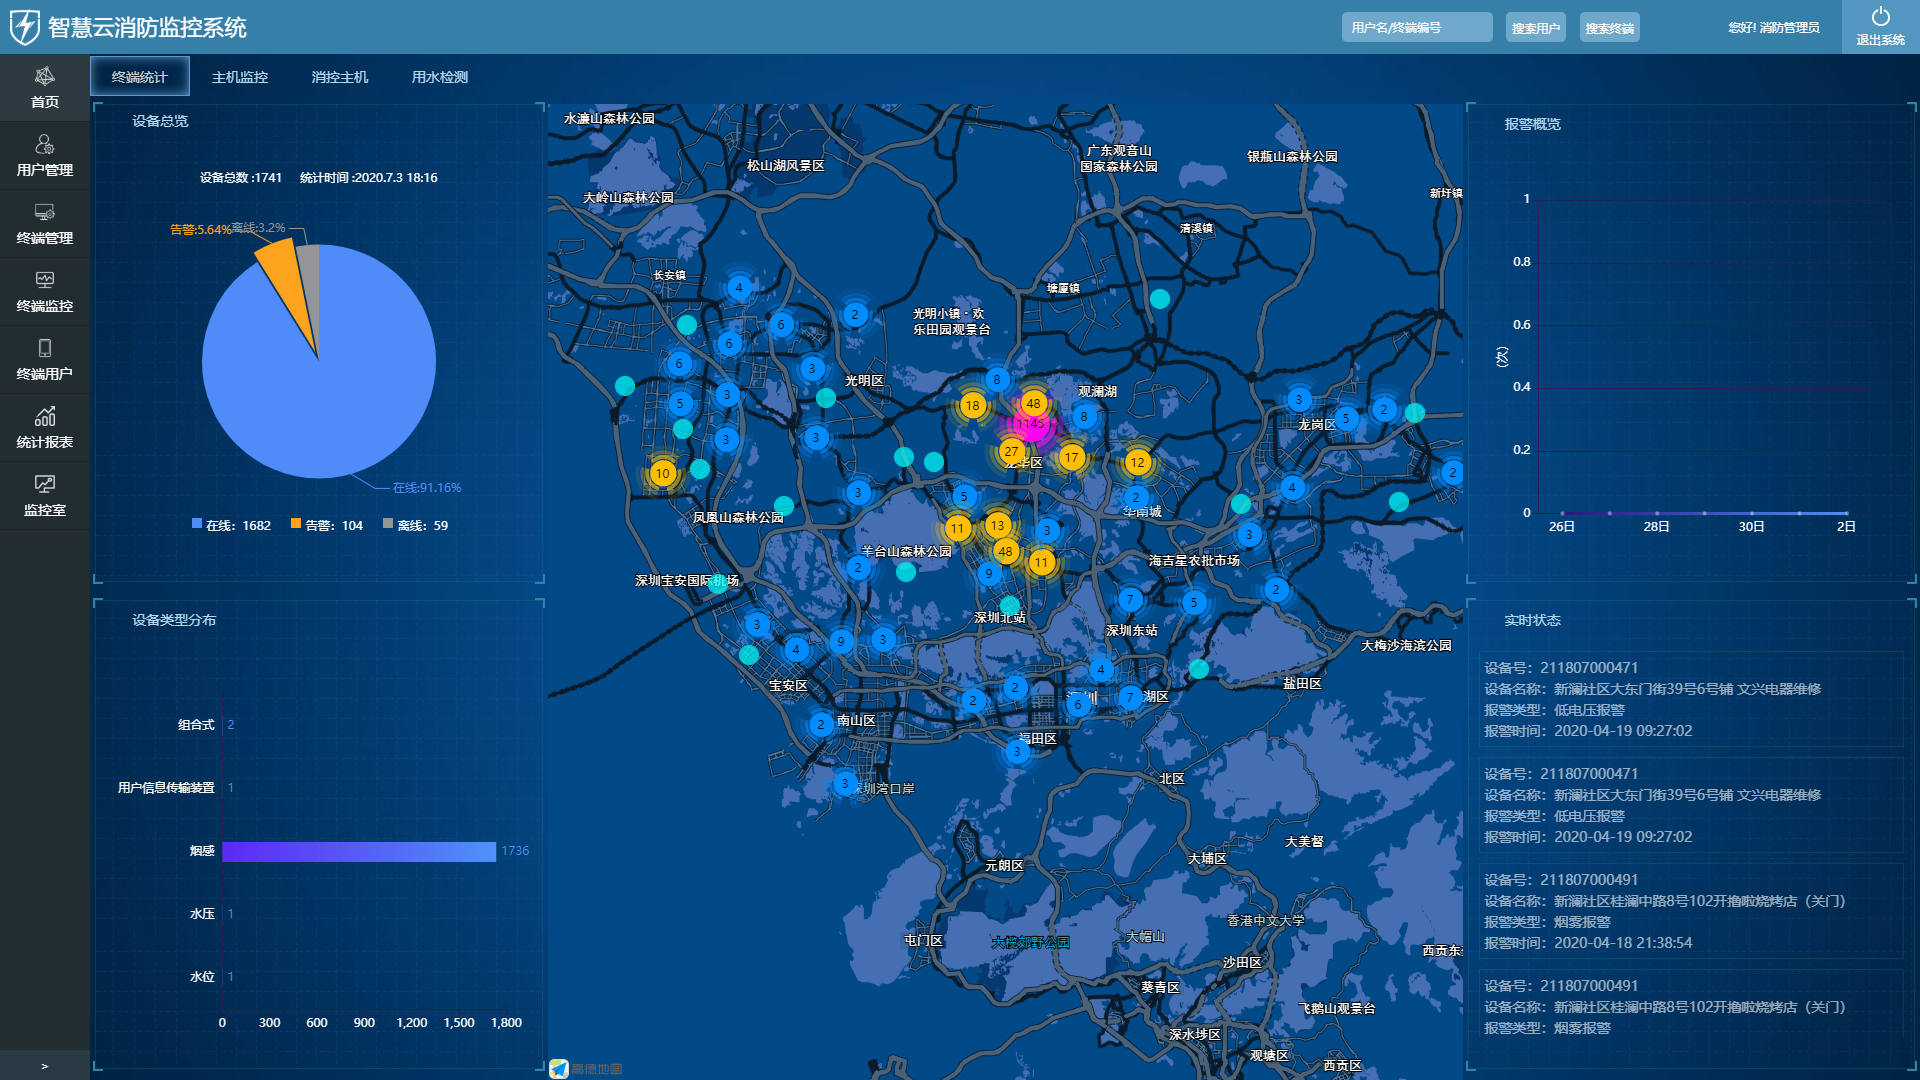Viewport: 1920px width, 1080px height.
Task: Expand the orange 48 cluster near 观澜湖
Action: coord(1033,403)
